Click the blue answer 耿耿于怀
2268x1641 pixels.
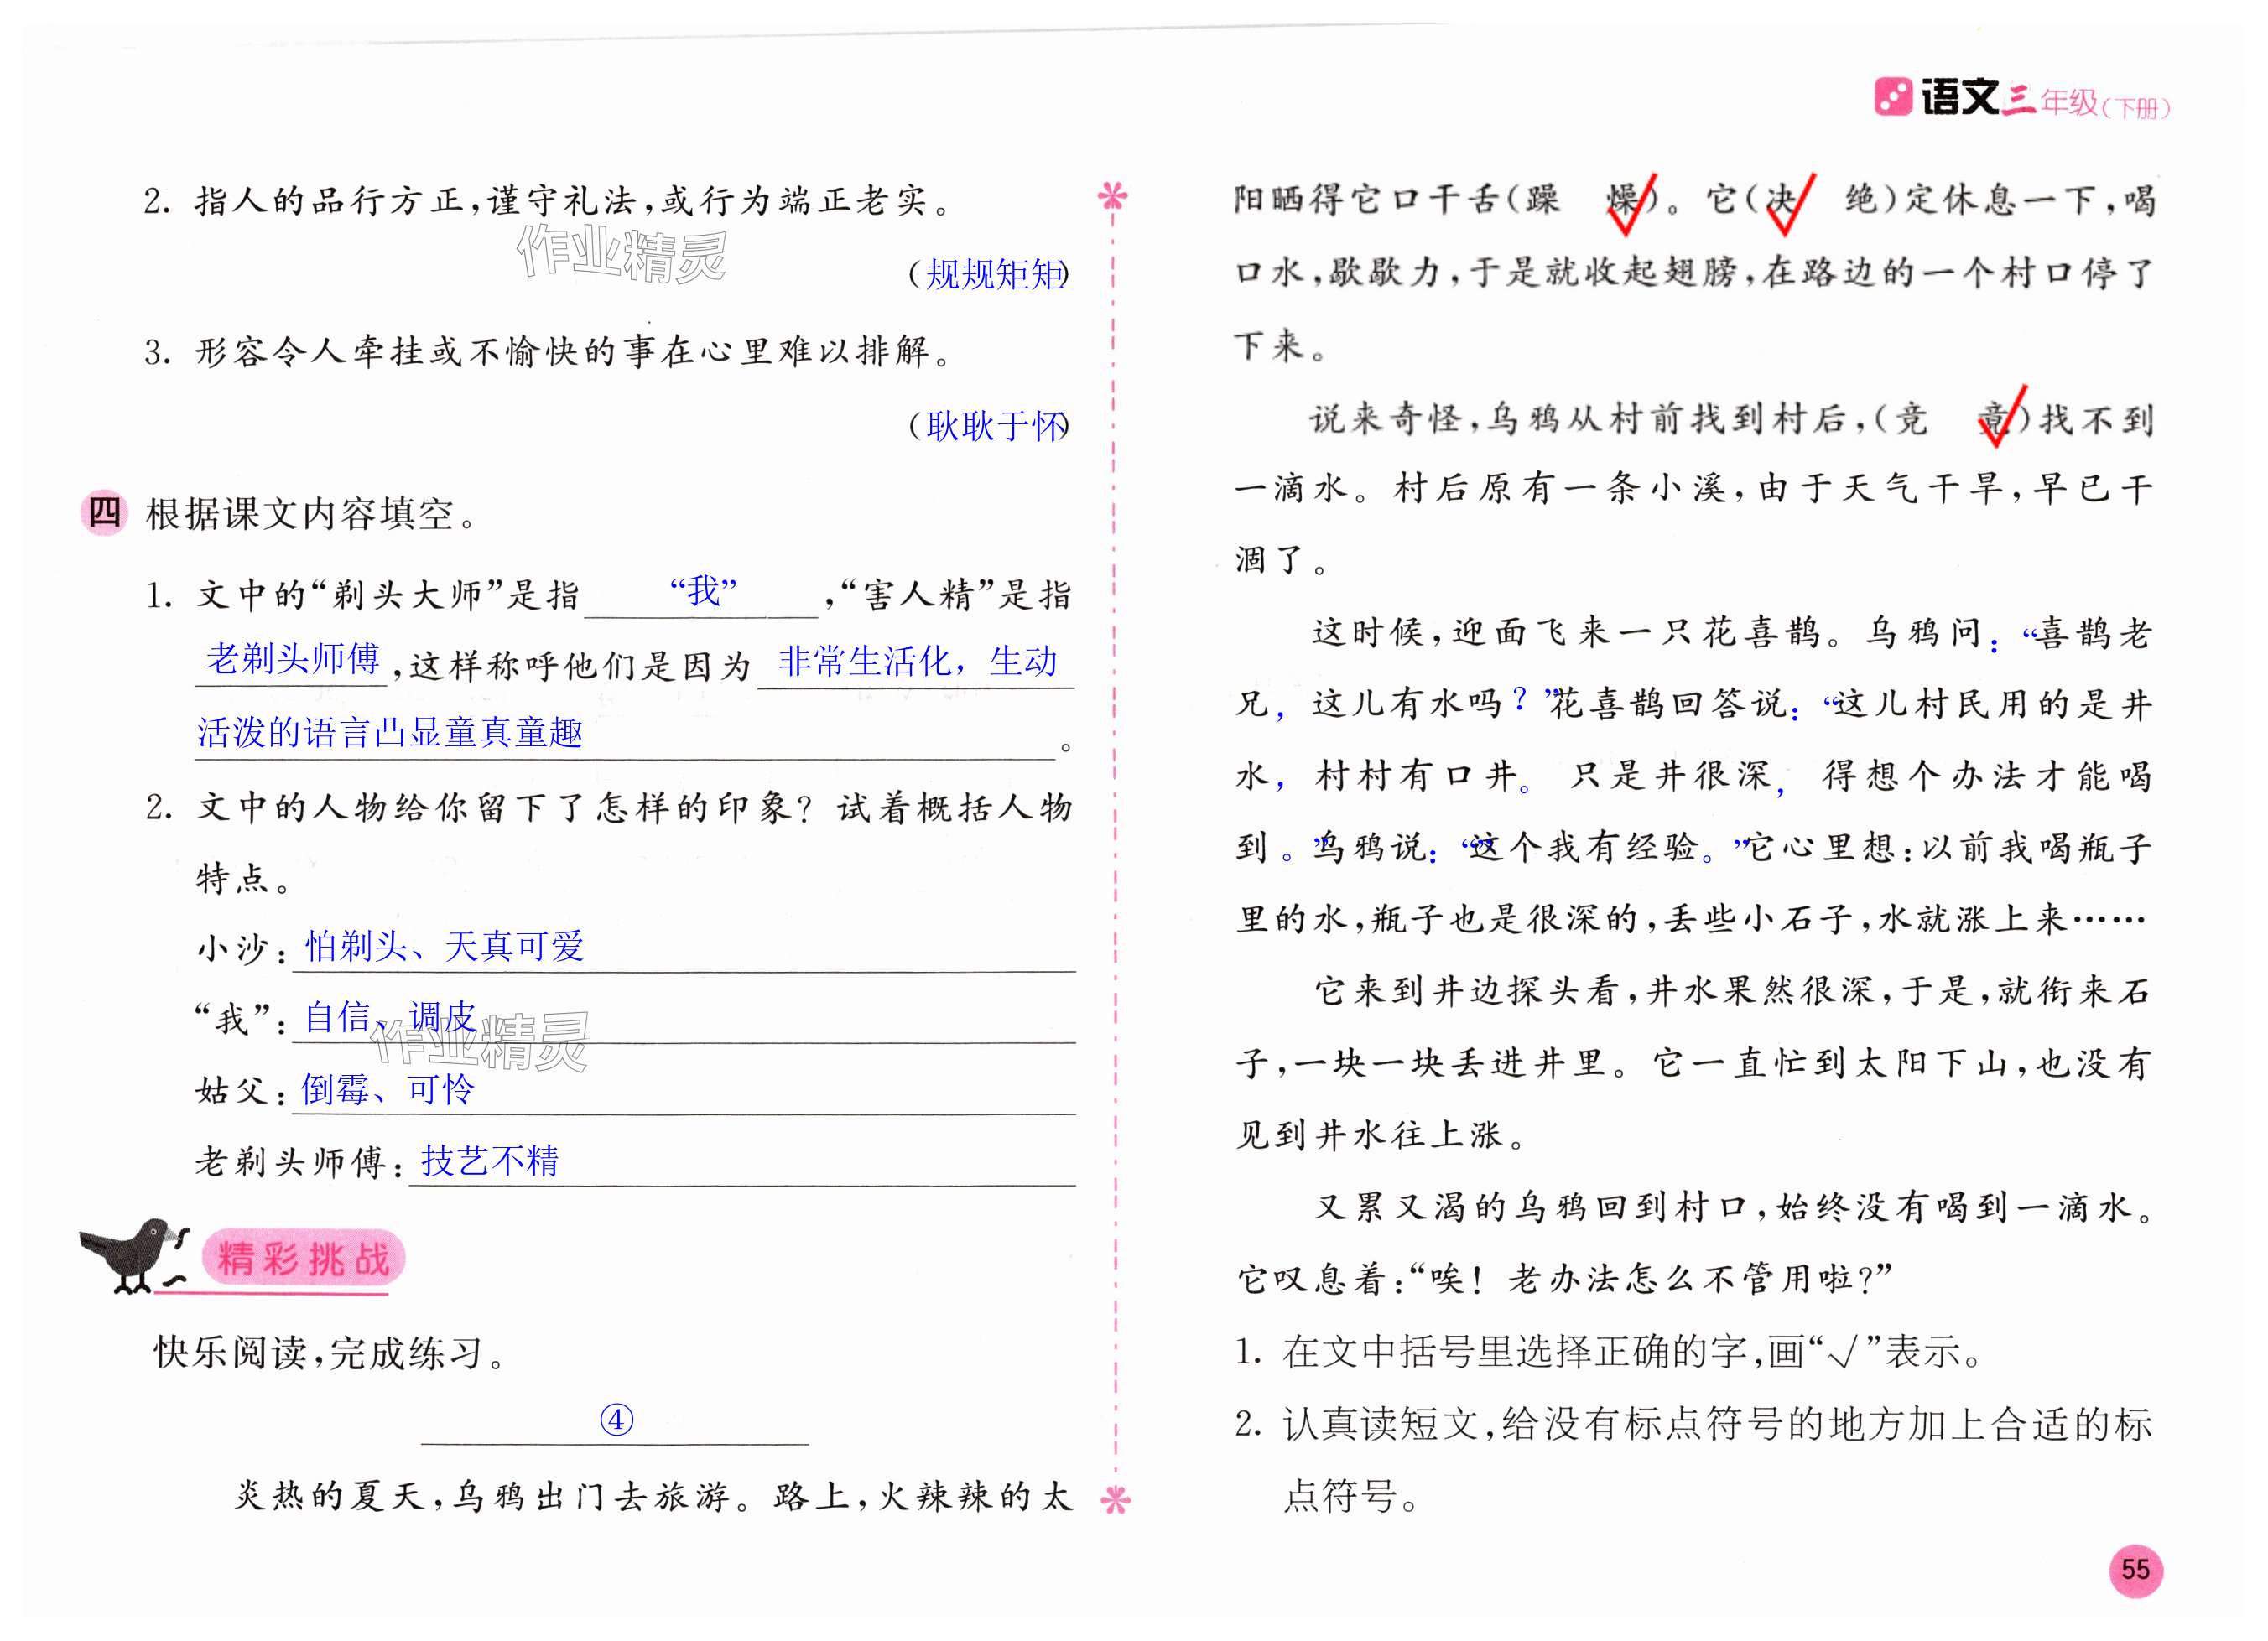pos(994,427)
